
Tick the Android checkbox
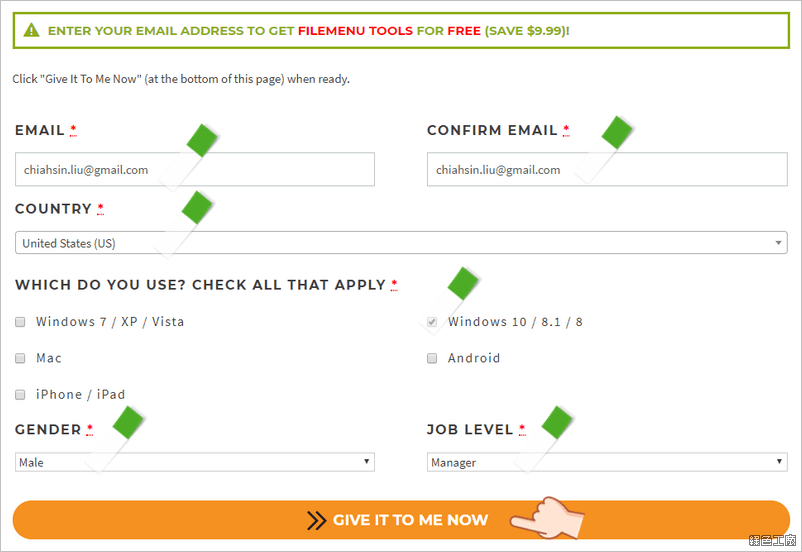[432, 358]
